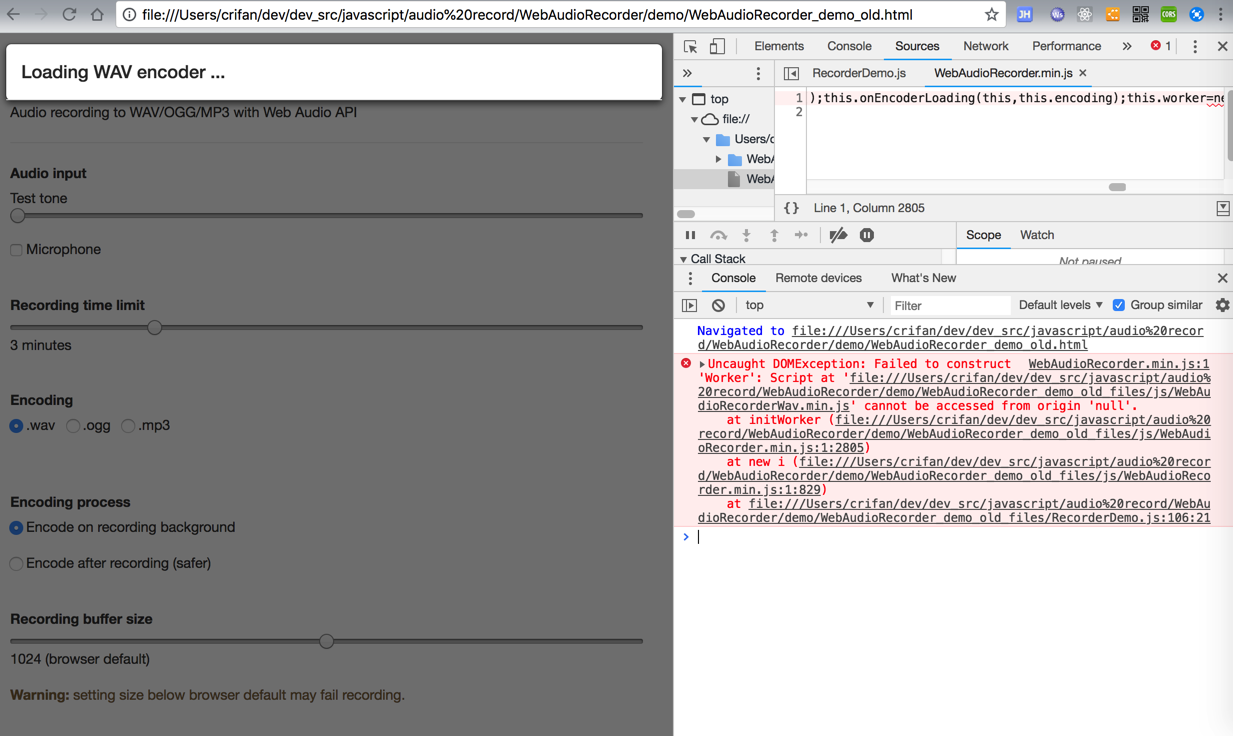1233x736 pixels.
Task: Uncheck the Group similar checkbox
Action: 1119,305
